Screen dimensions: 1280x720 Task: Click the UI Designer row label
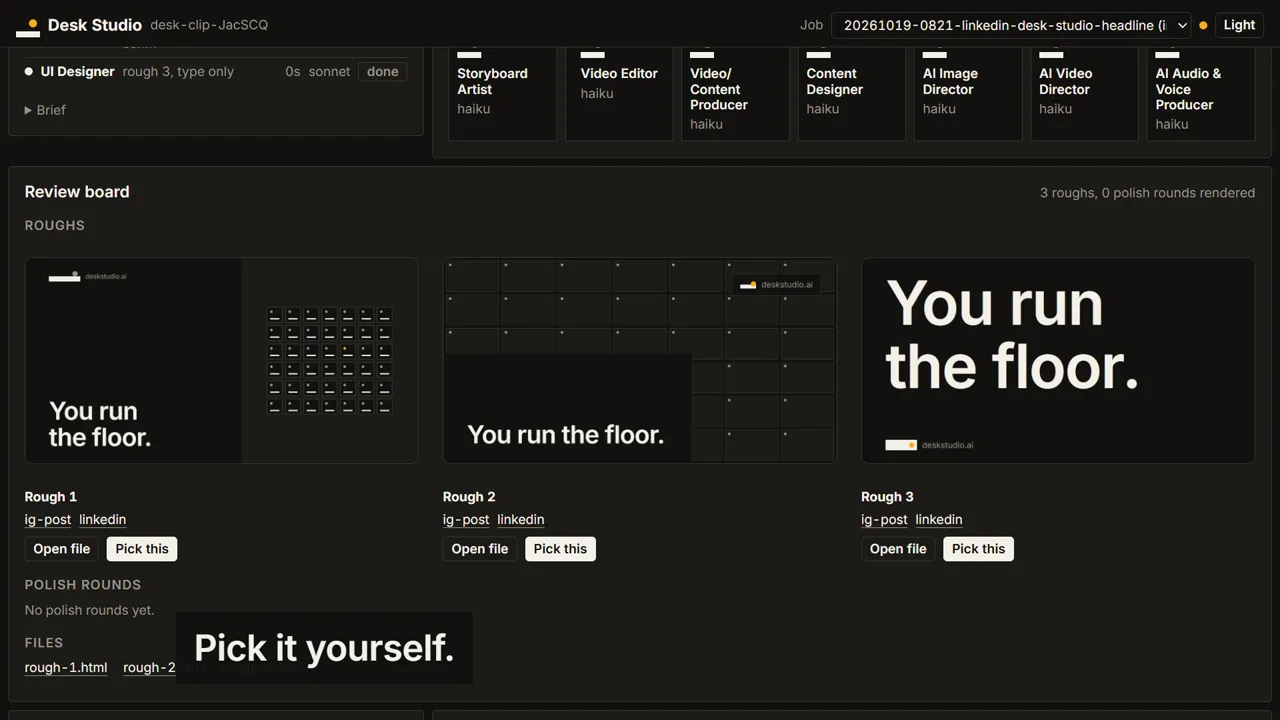coord(78,72)
